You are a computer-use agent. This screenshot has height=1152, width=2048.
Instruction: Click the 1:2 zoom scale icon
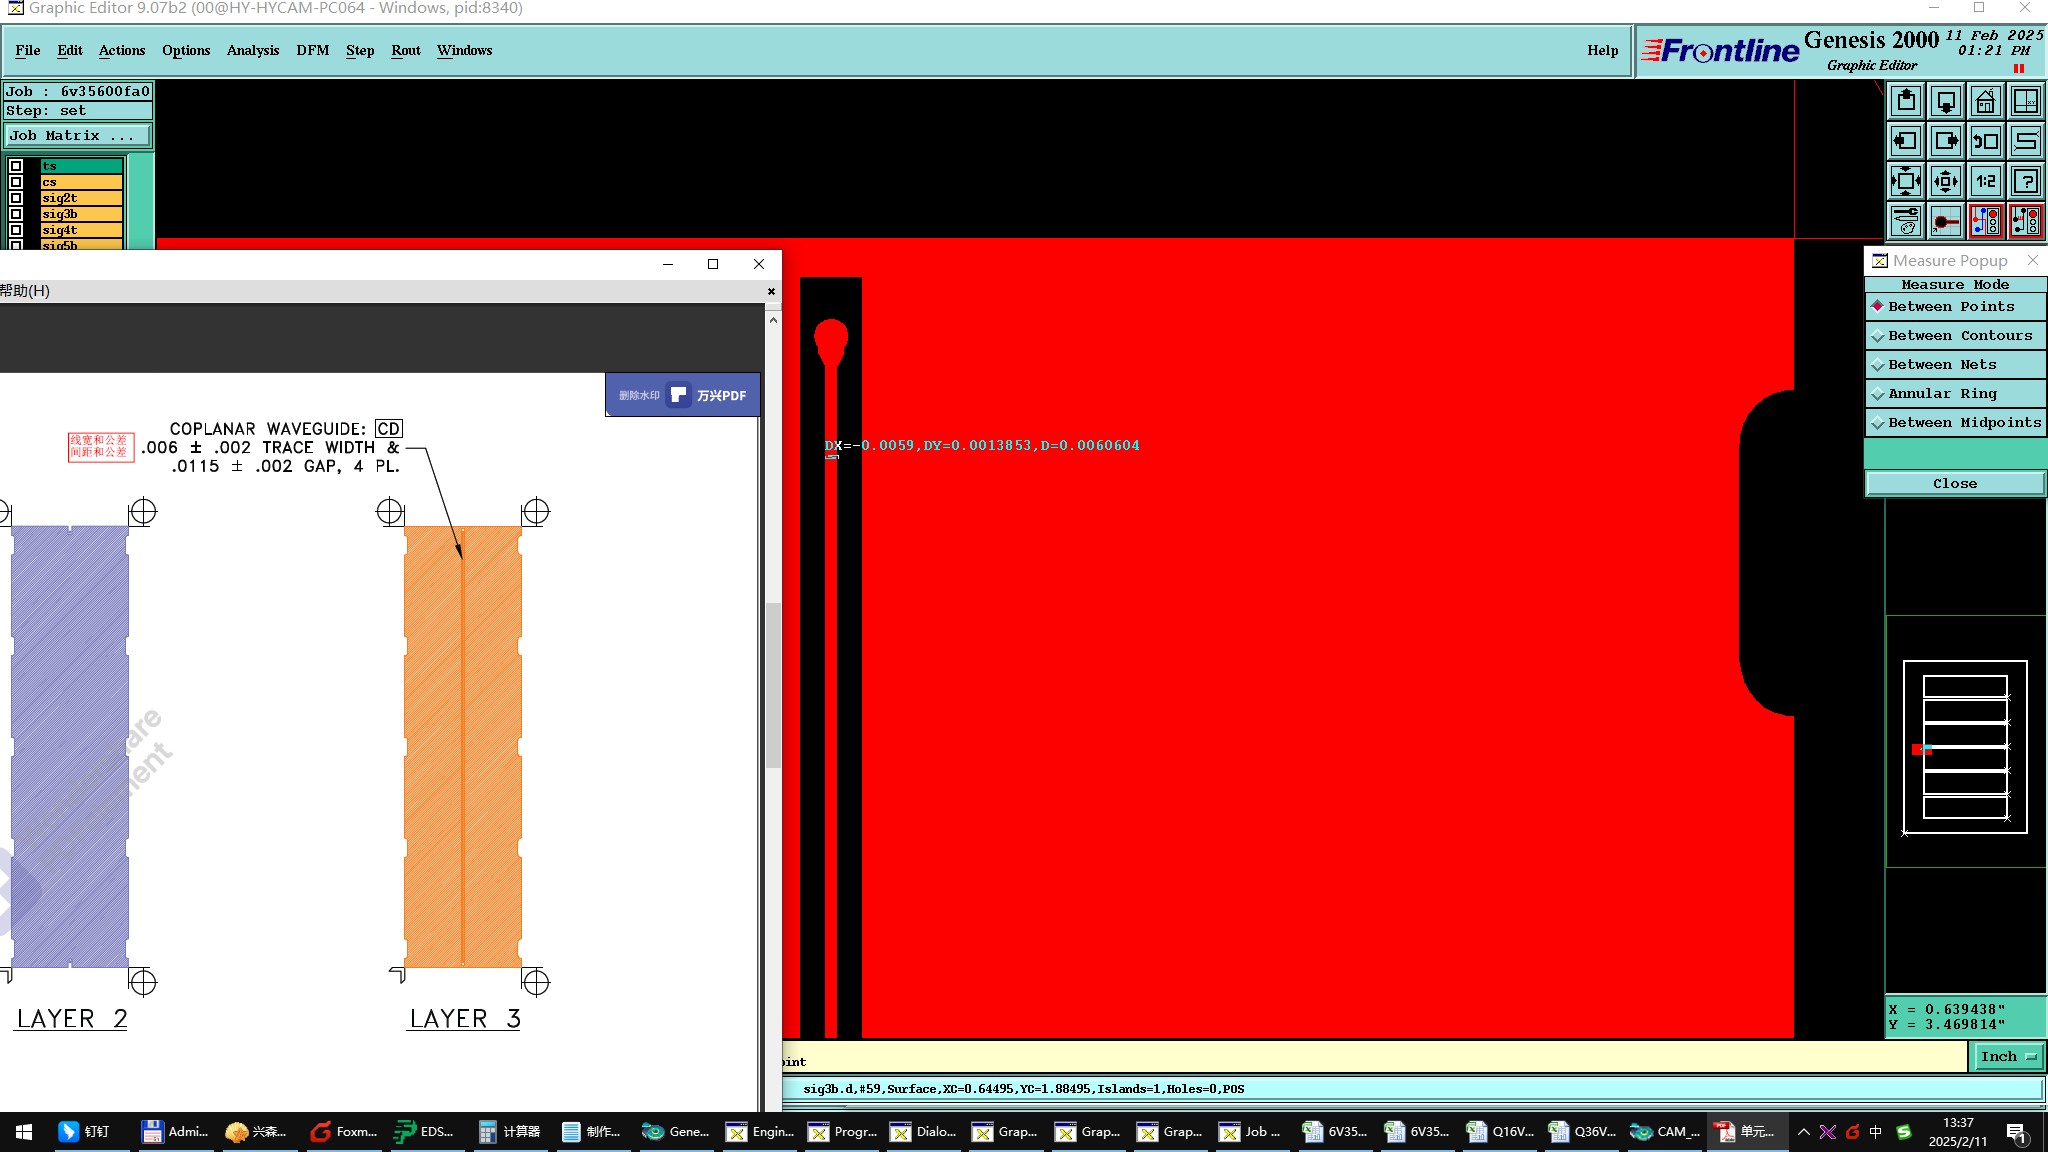(1985, 181)
